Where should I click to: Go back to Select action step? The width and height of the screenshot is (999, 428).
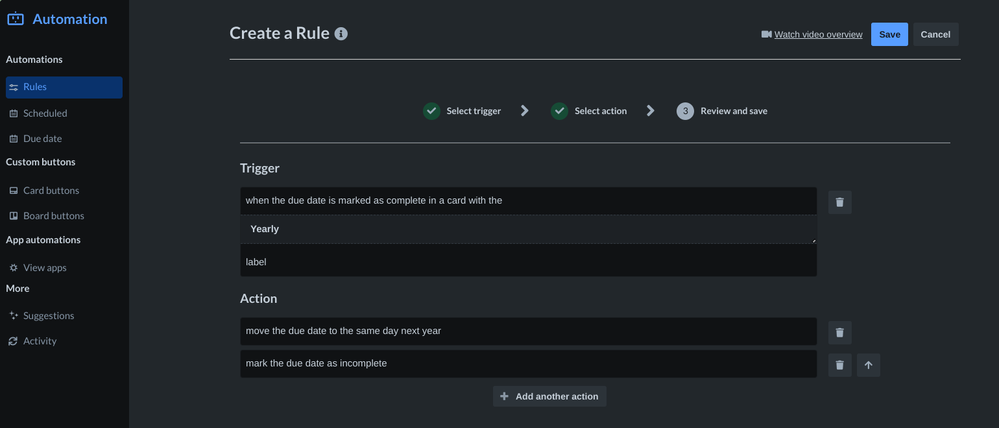point(601,111)
